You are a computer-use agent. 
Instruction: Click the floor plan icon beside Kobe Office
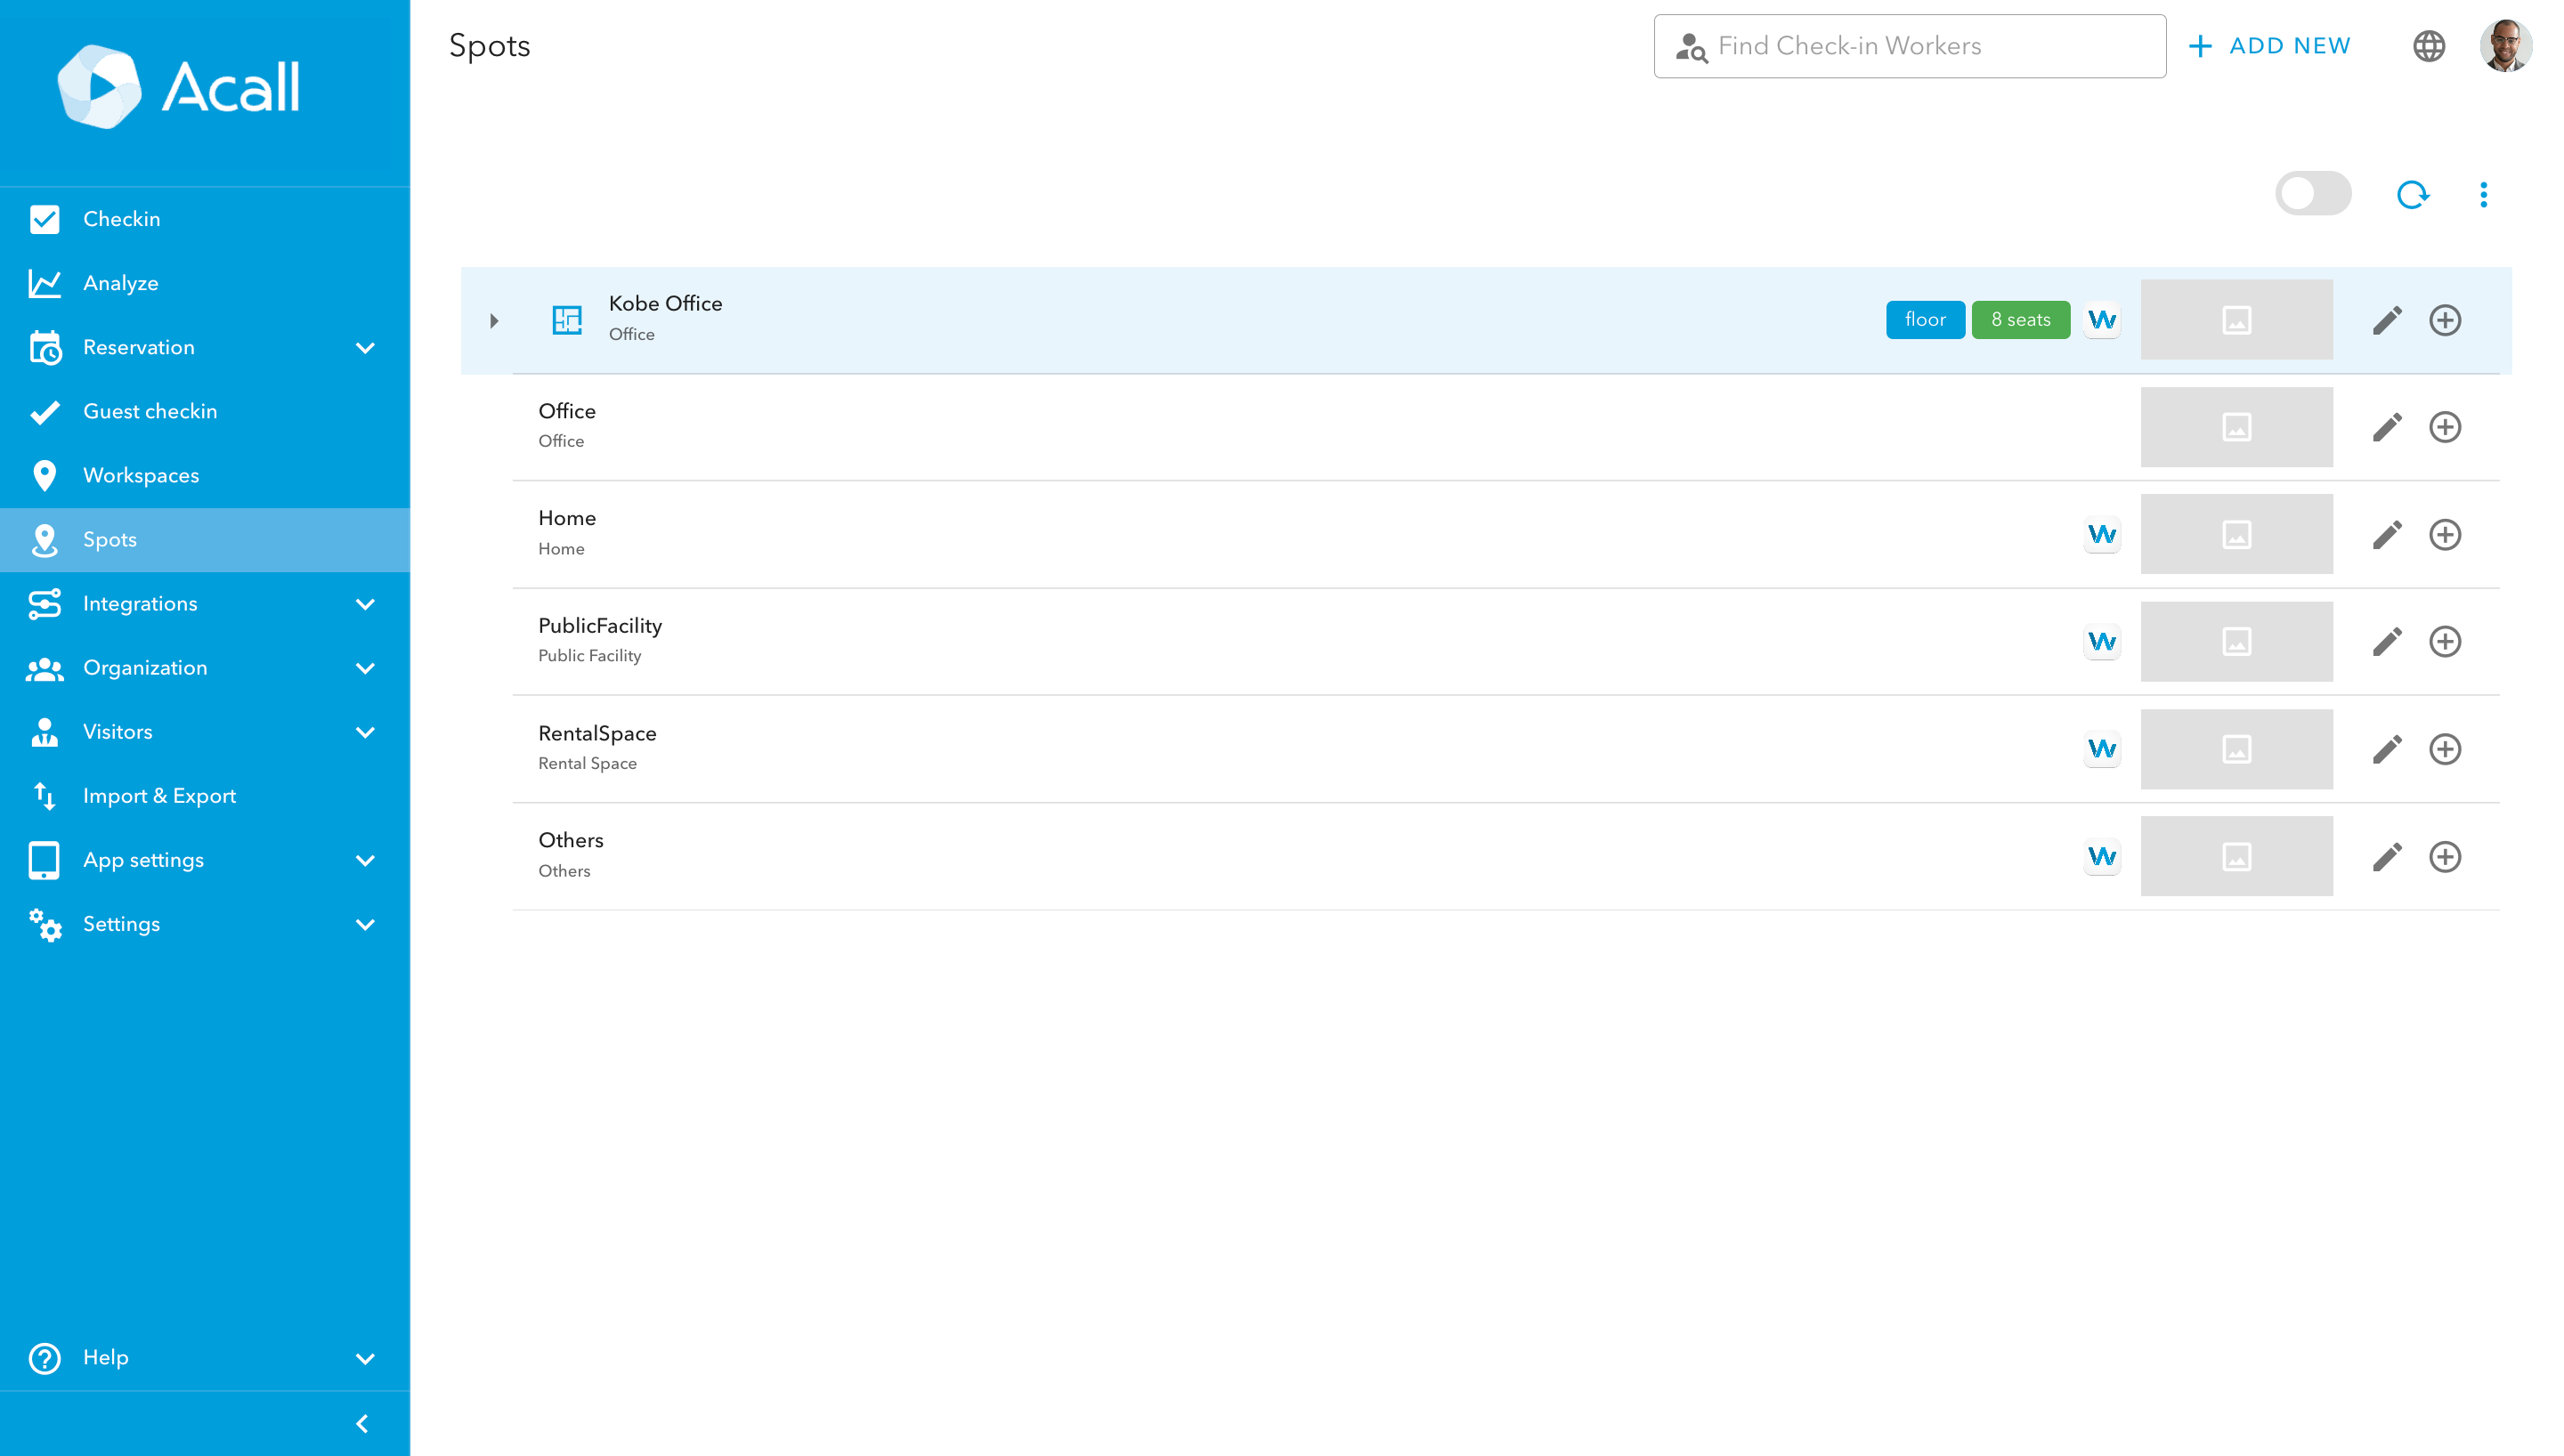pos(566,319)
